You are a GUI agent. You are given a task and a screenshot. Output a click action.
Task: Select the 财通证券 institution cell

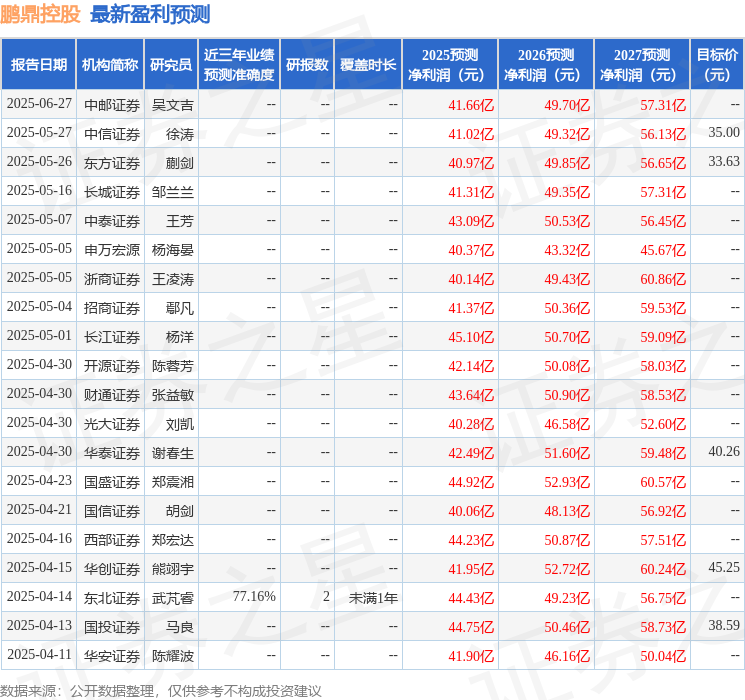112,395
